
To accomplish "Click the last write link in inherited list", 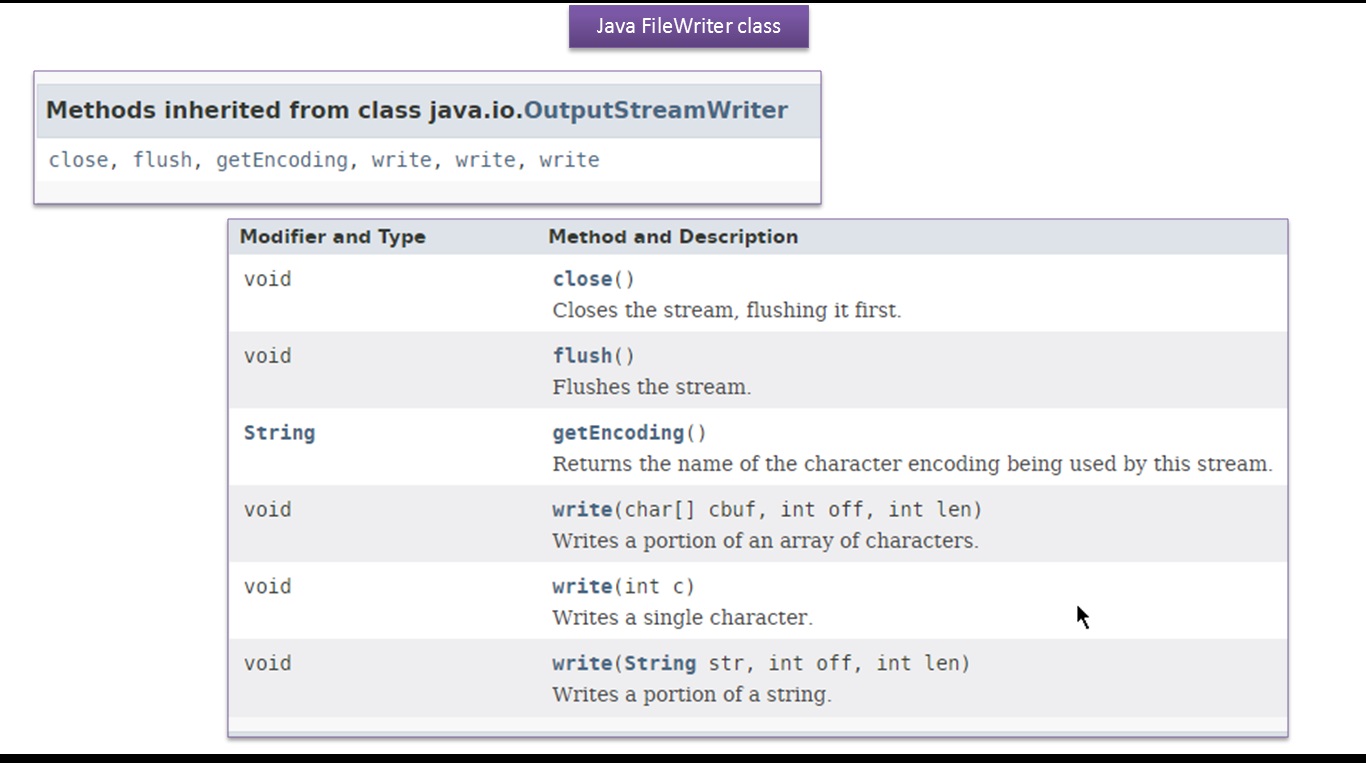I will (x=569, y=160).
